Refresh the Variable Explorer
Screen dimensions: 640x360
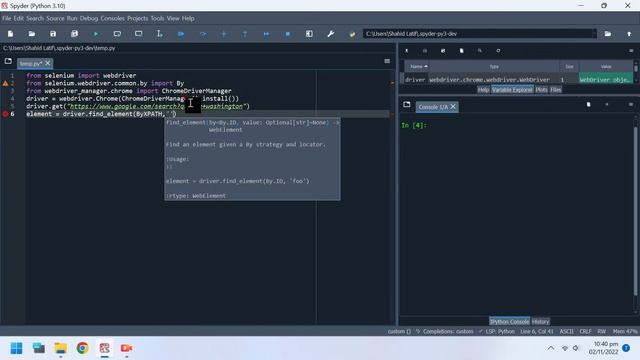tap(498, 51)
